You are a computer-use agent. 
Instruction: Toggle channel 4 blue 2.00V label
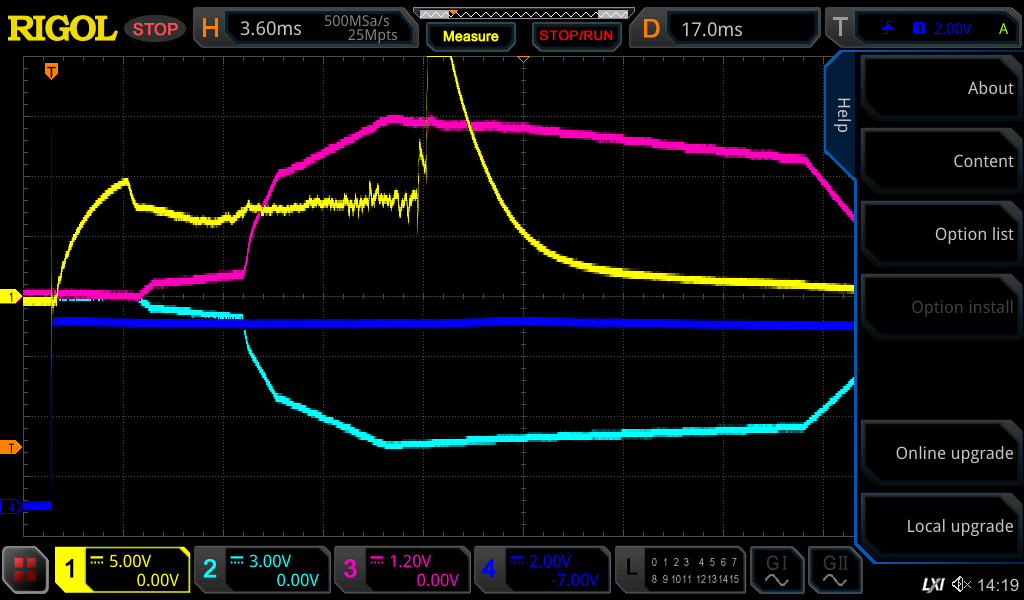click(x=540, y=570)
